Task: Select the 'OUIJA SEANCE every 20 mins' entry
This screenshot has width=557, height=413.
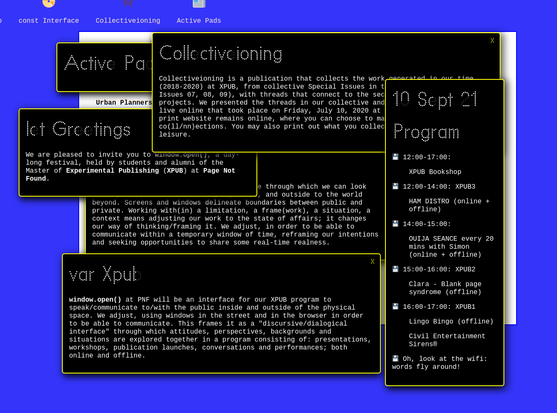Action: pos(451,246)
